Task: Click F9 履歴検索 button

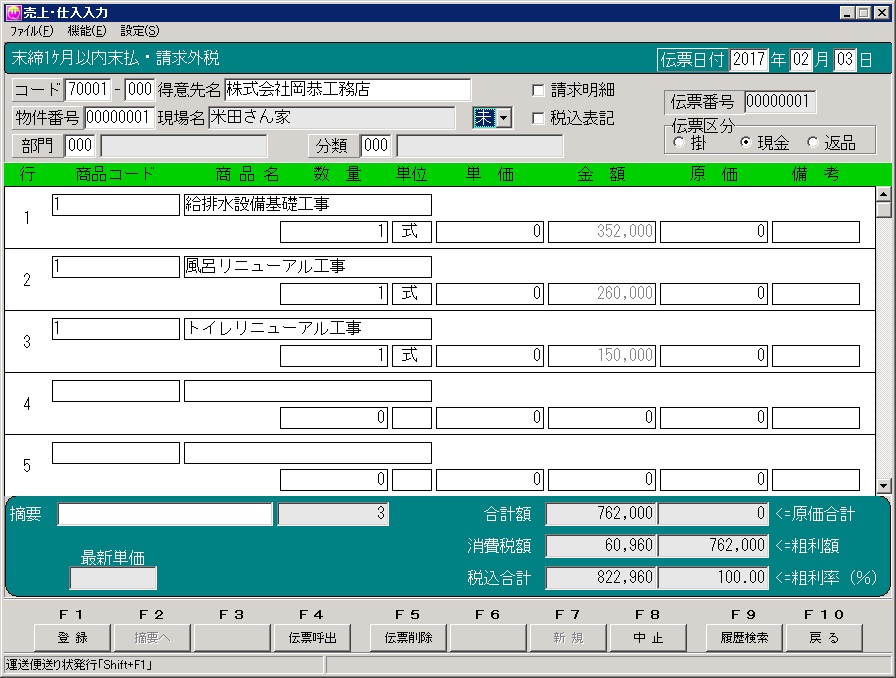Action: [x=744, y=637]
